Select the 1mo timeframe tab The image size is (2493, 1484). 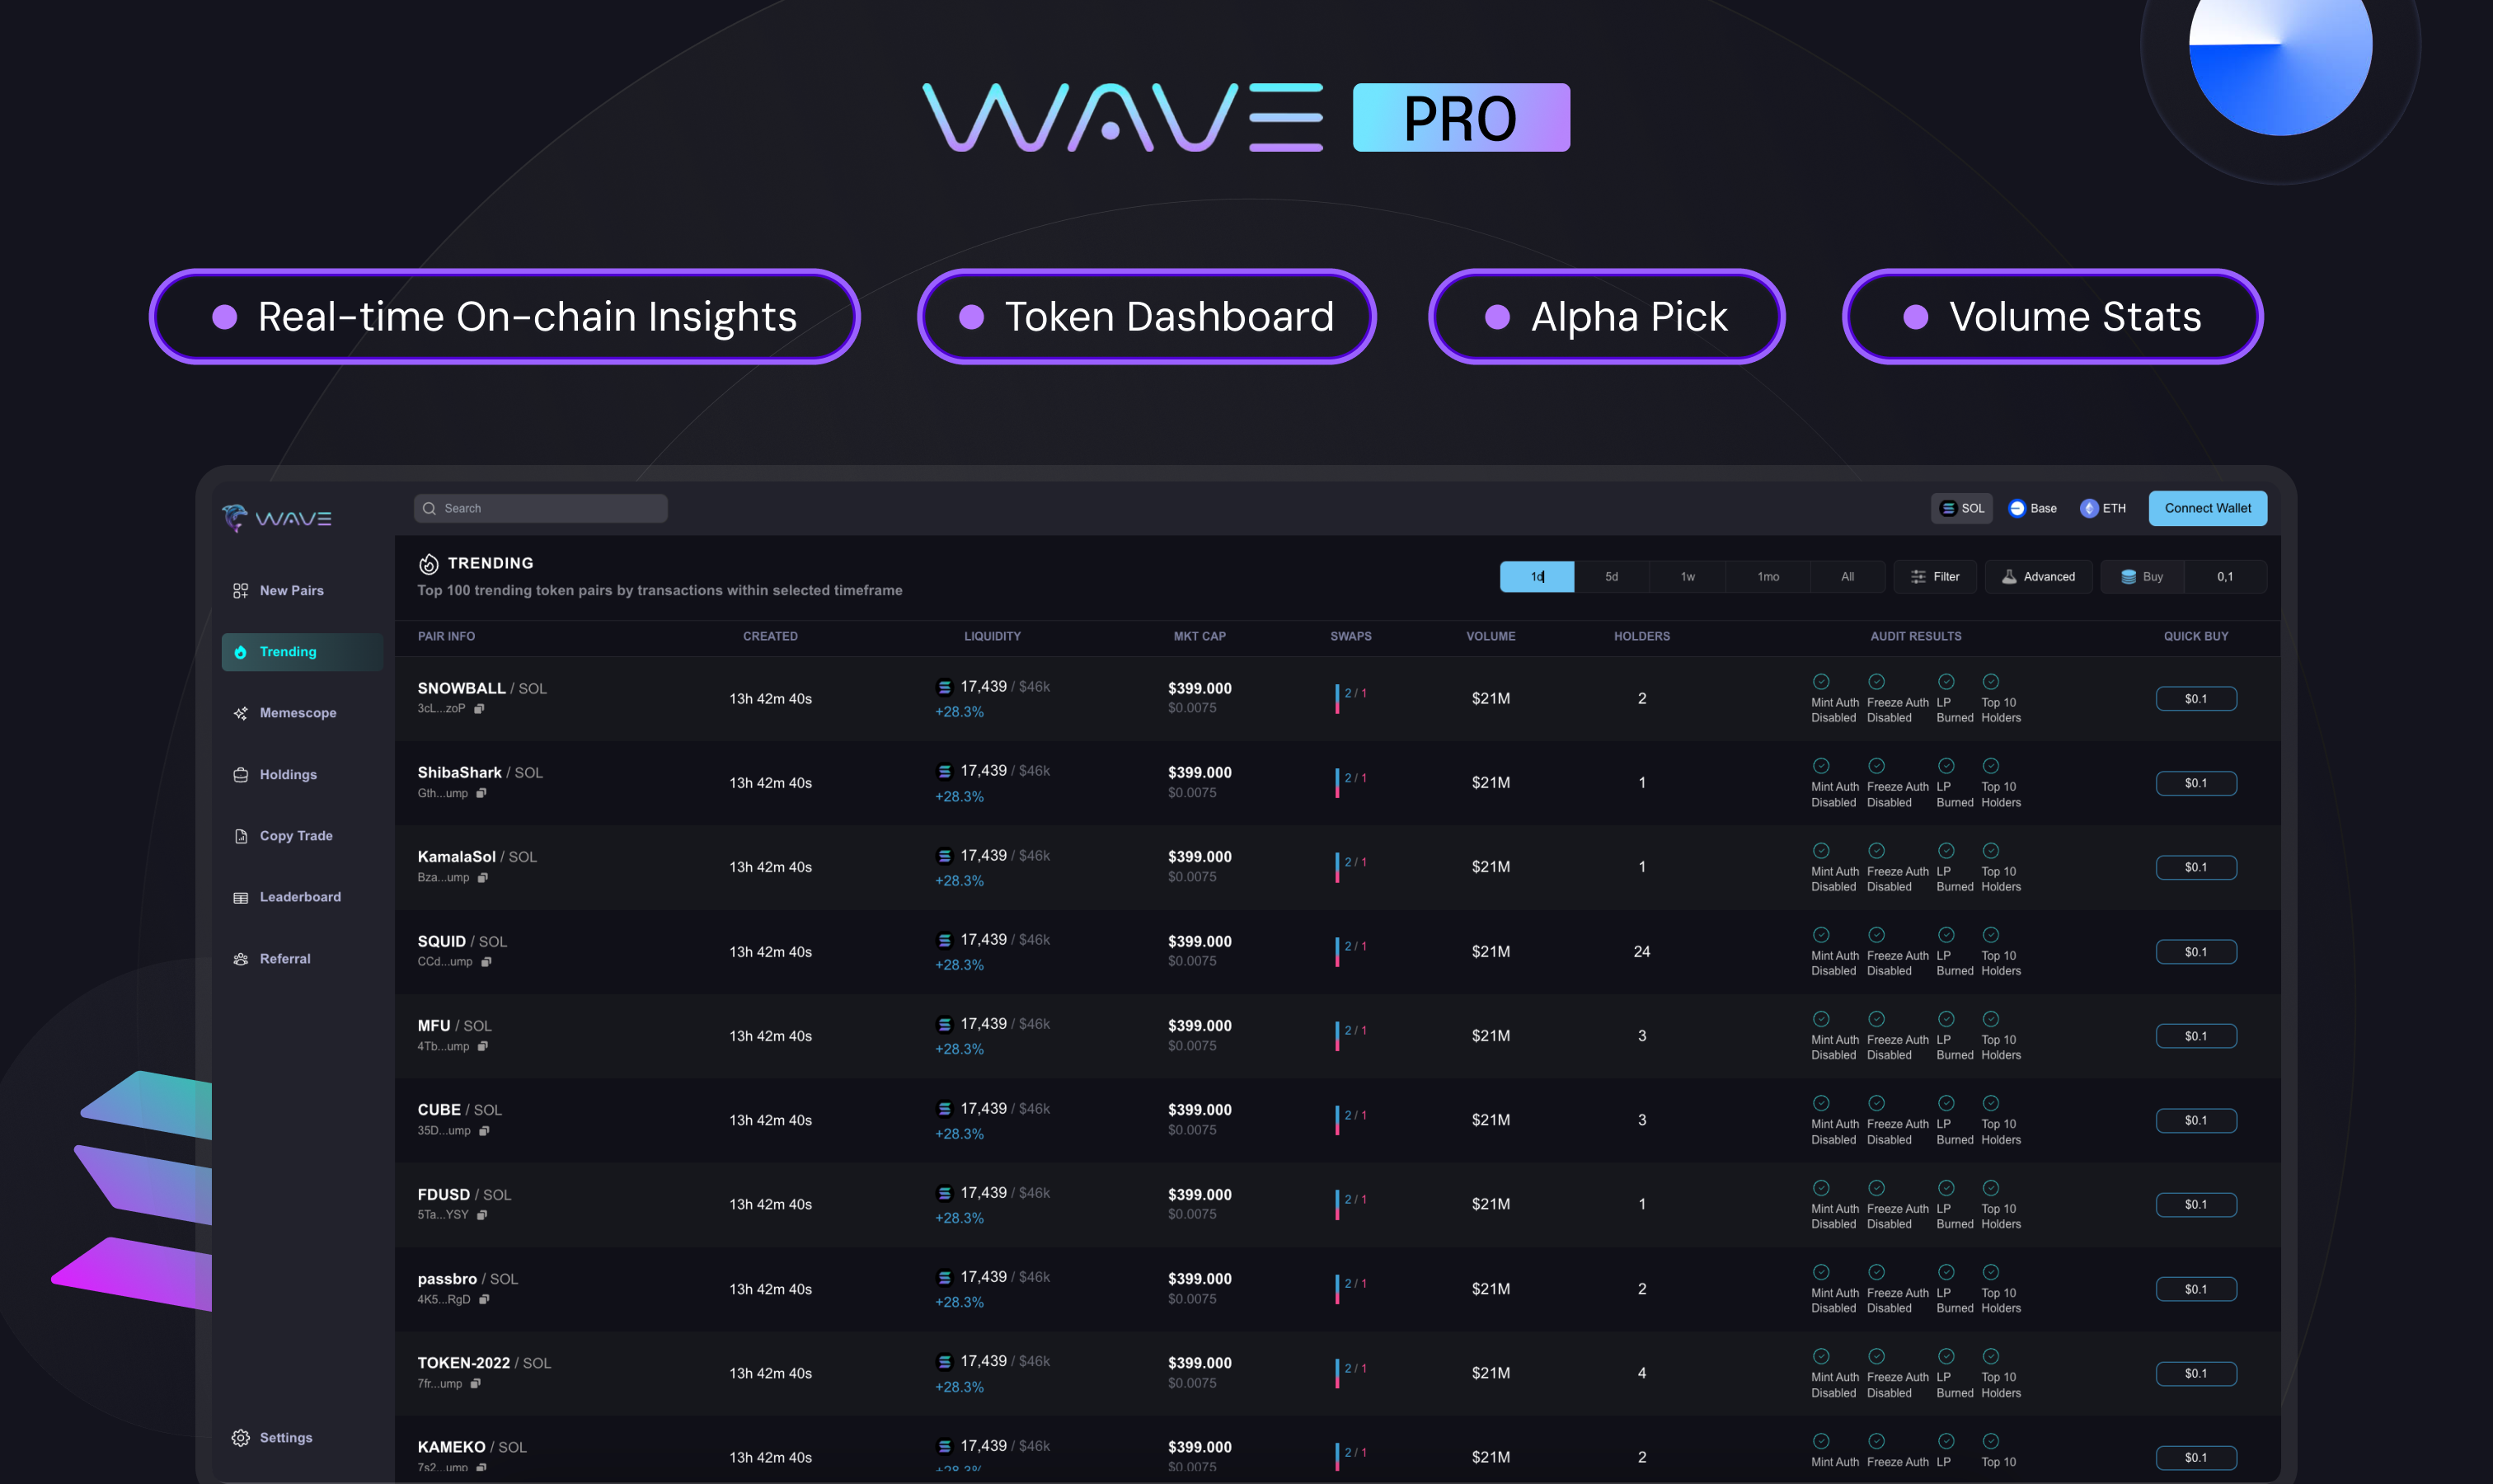coord(1768,577)
